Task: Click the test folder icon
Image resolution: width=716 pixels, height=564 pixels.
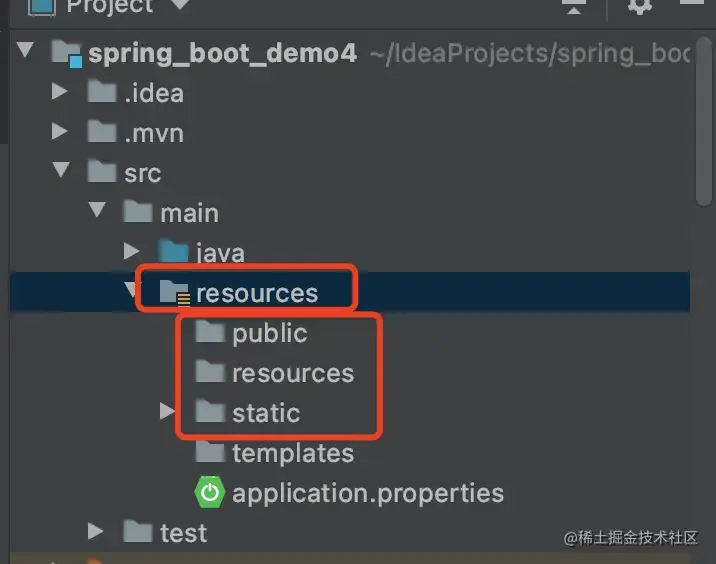Action: coord(137,531)
